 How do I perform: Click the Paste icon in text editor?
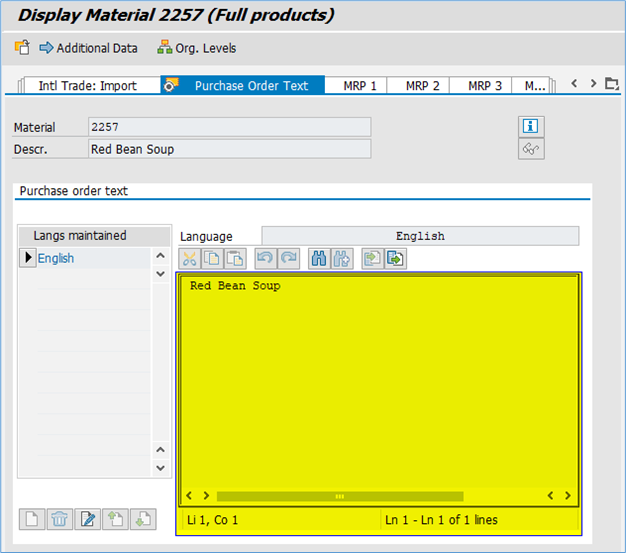pyautogui.click(x=235, y=258)
